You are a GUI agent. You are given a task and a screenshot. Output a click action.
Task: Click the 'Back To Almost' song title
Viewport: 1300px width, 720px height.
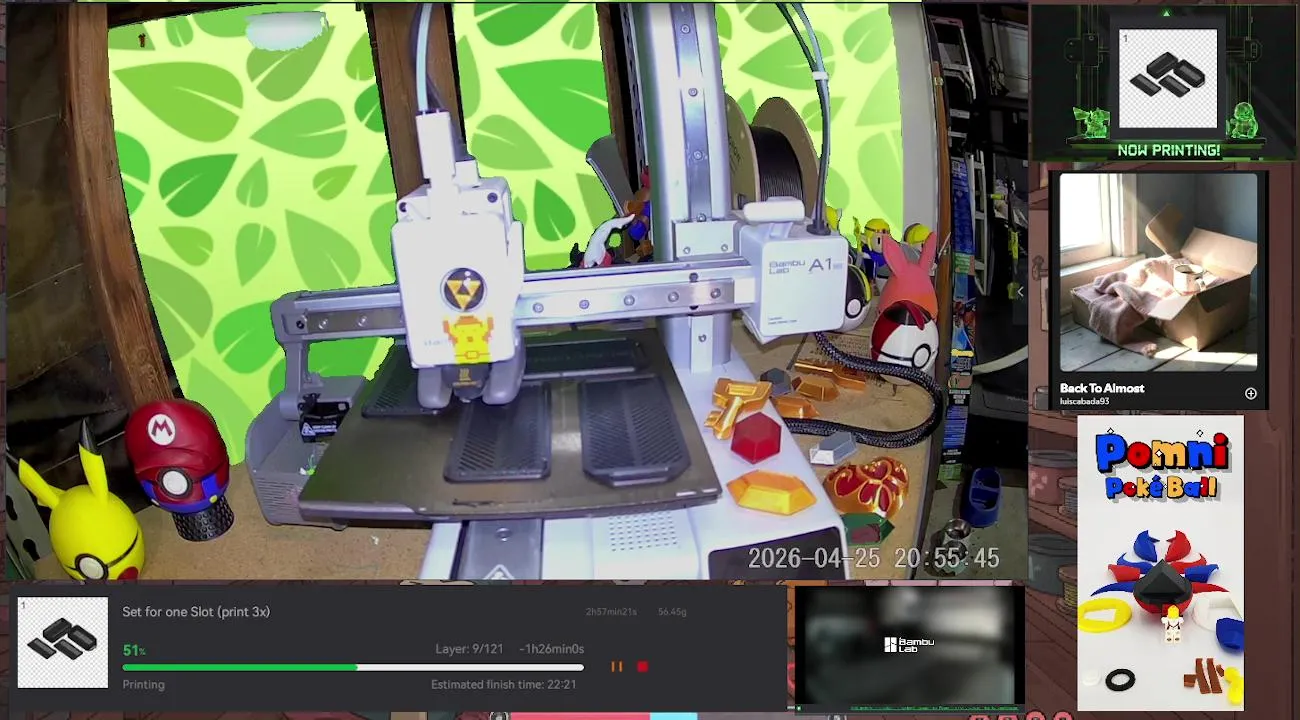pos(1102,388)
